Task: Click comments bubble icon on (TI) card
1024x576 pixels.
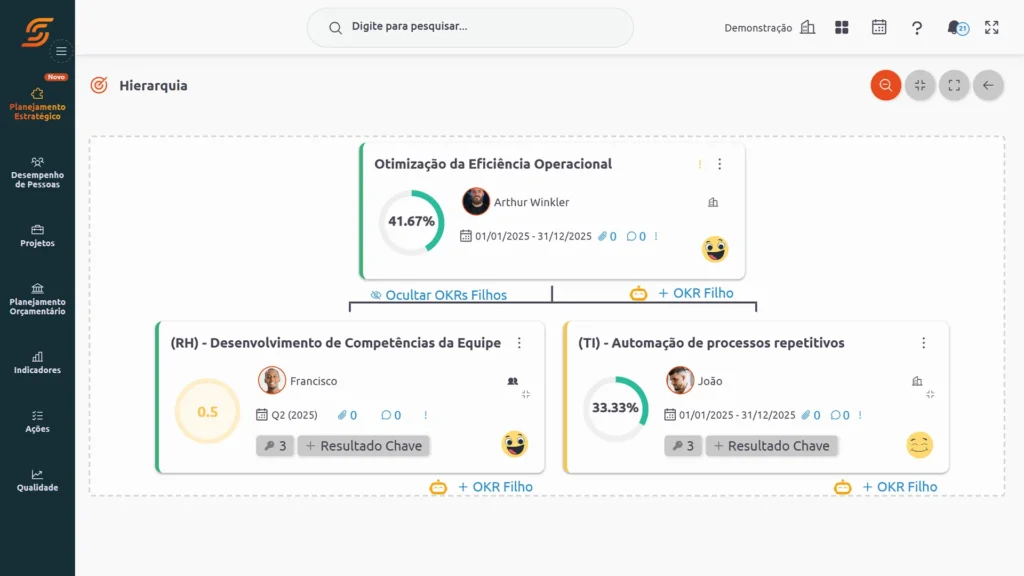Action: [835, 415]
